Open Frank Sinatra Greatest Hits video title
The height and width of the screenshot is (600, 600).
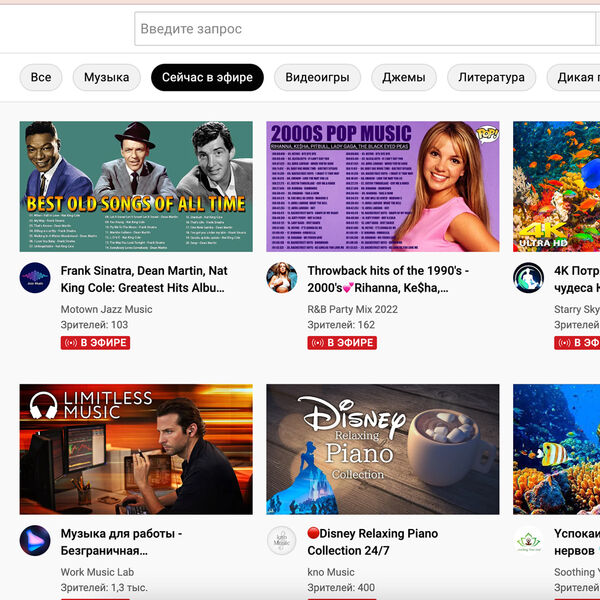pos(144,279)
